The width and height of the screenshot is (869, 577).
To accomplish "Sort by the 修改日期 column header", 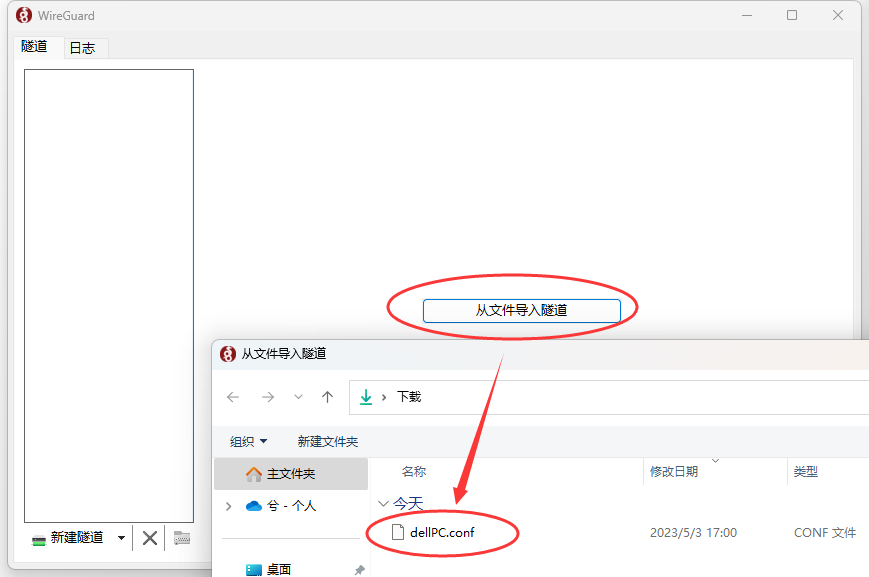I will coord(674,472).
